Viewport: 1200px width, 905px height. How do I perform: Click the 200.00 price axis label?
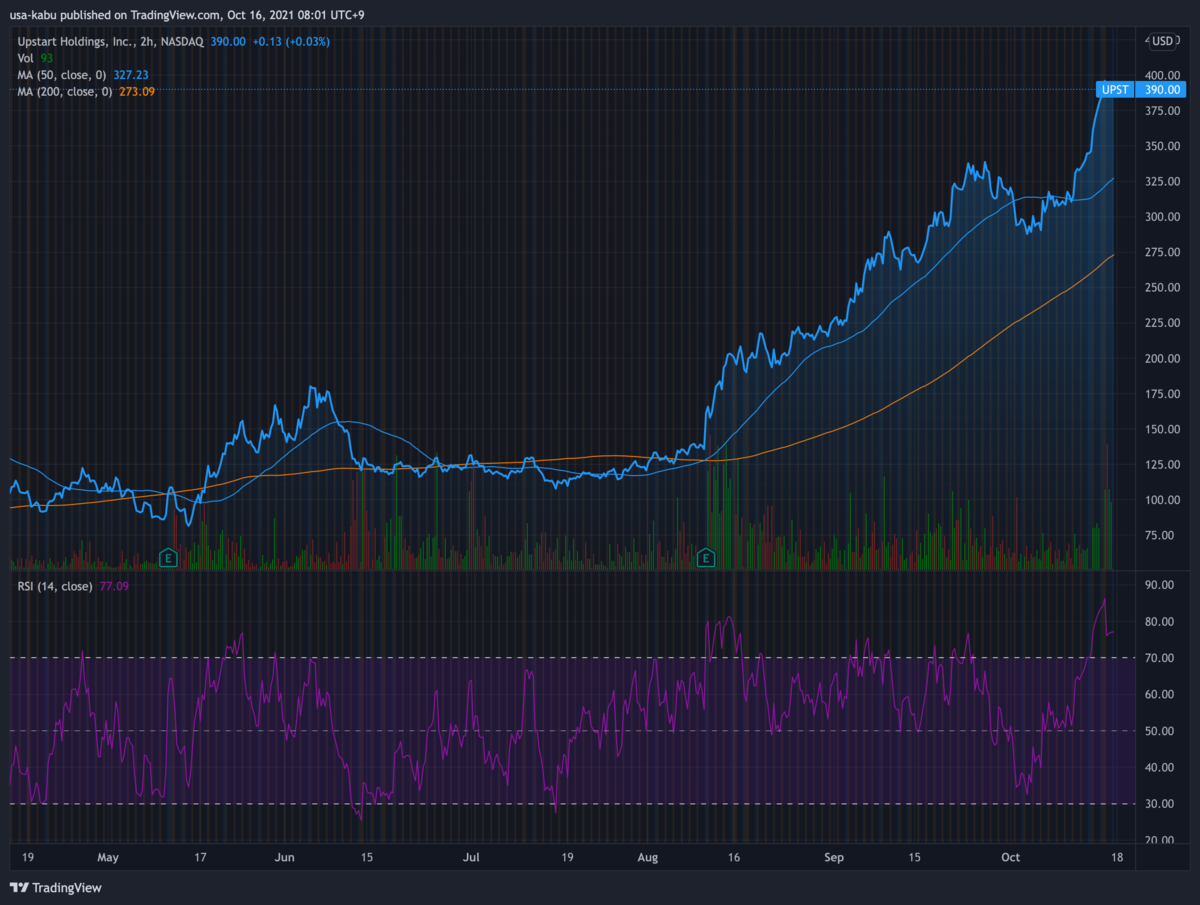pos(1164,358)
